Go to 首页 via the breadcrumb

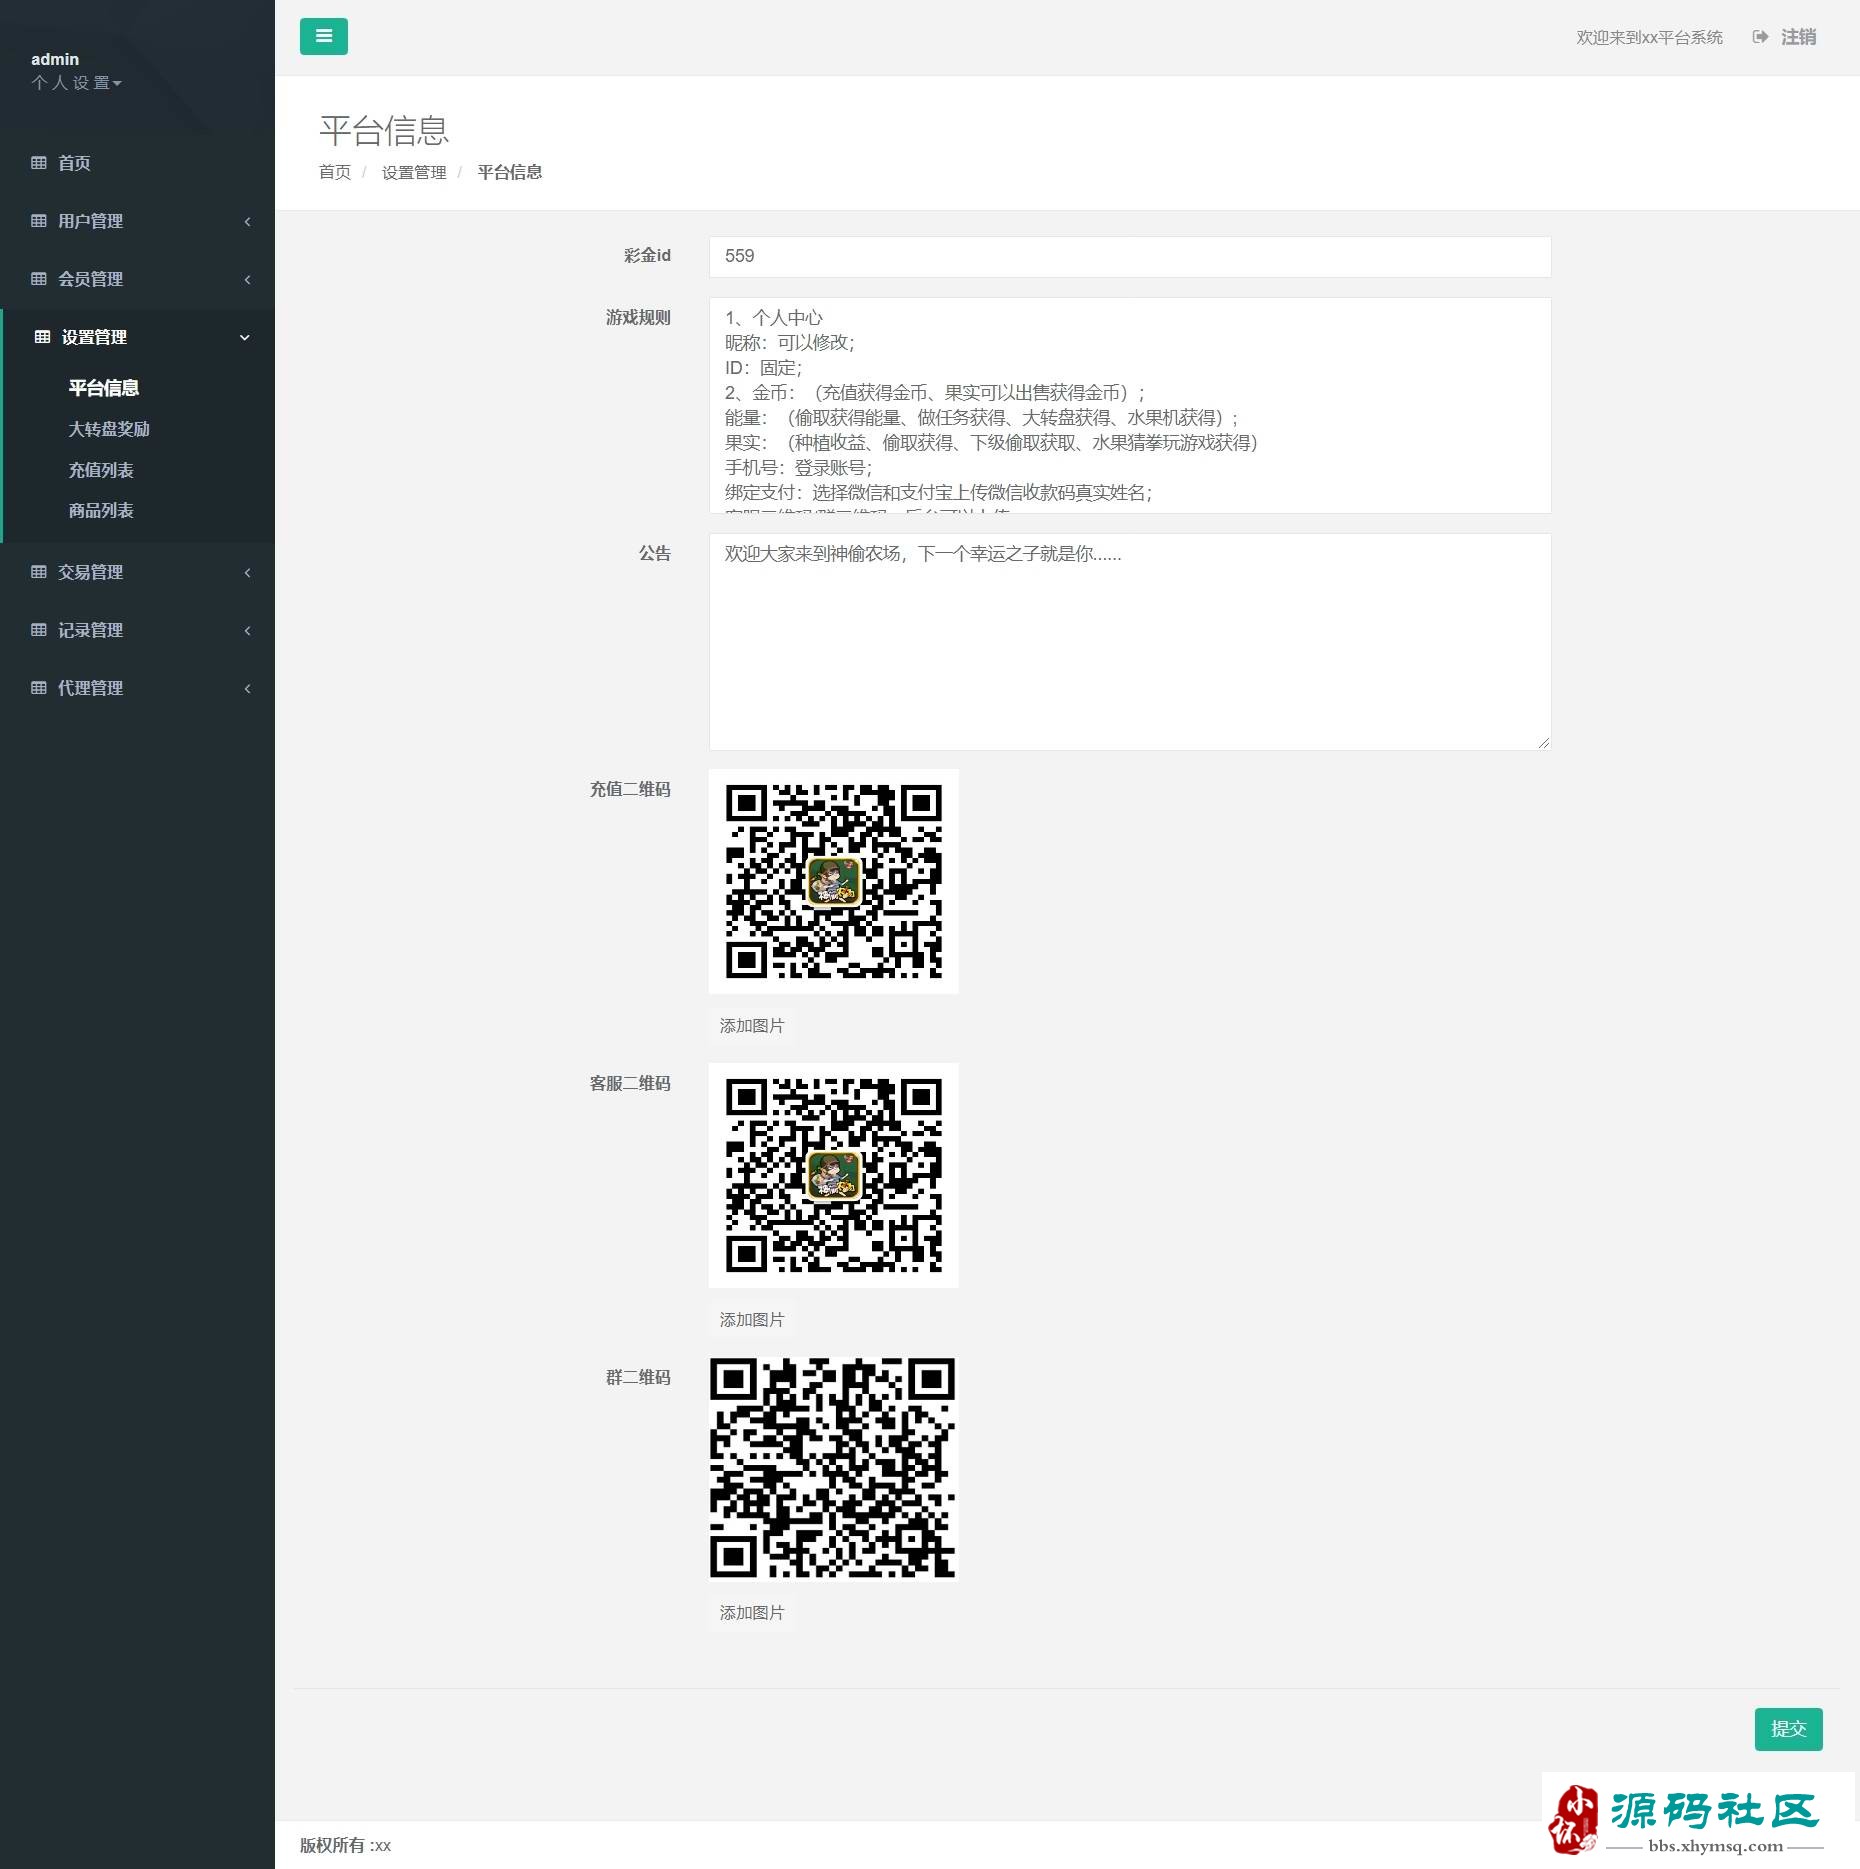tap(335, 172)
